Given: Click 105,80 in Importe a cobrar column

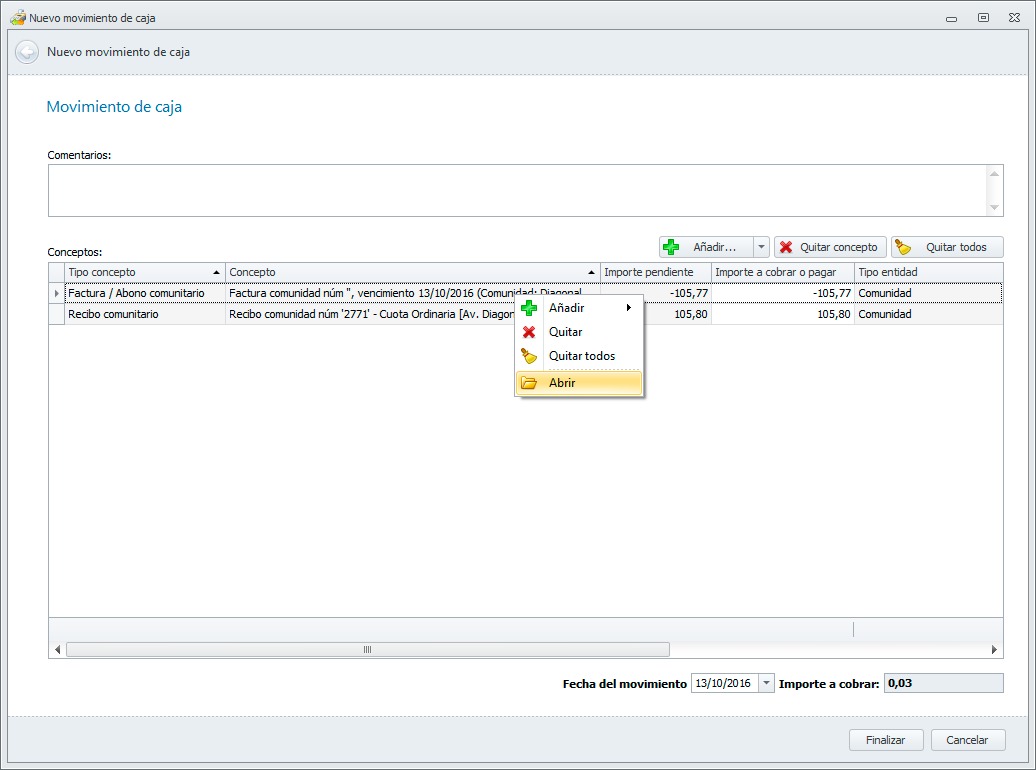Looking at the screenshot, I should (x=782, y=314).
